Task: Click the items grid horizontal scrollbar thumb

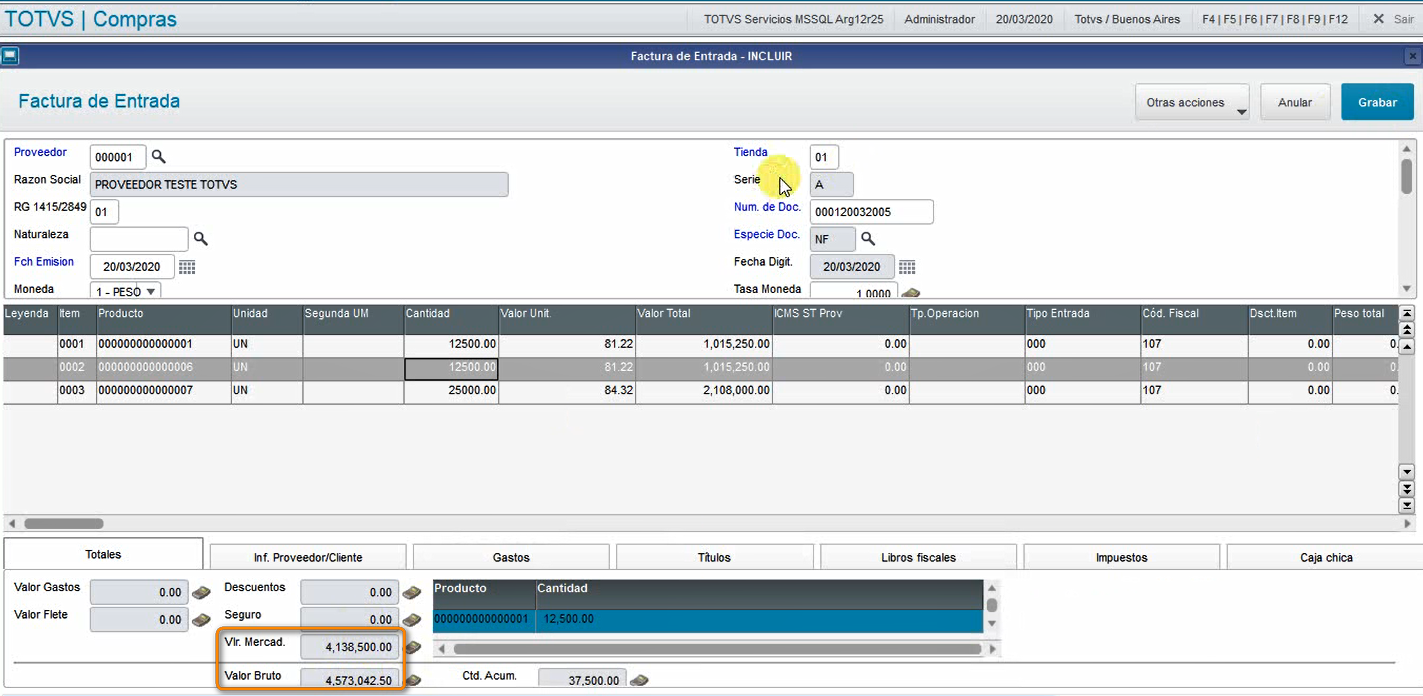Action: (64, 523)
